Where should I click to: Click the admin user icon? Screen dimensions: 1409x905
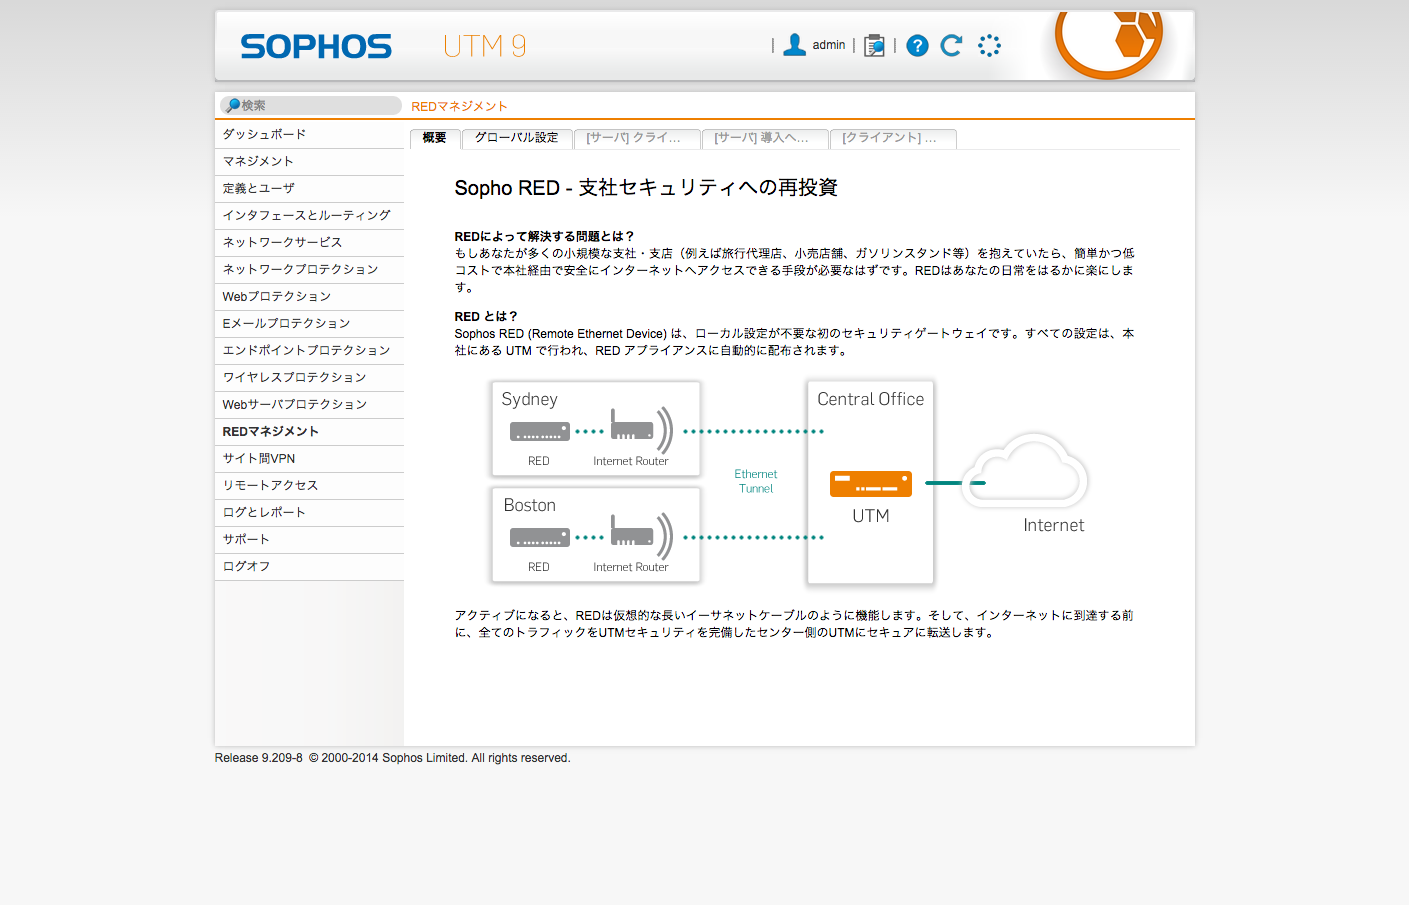pyautogui.click(x=794, y=45)
